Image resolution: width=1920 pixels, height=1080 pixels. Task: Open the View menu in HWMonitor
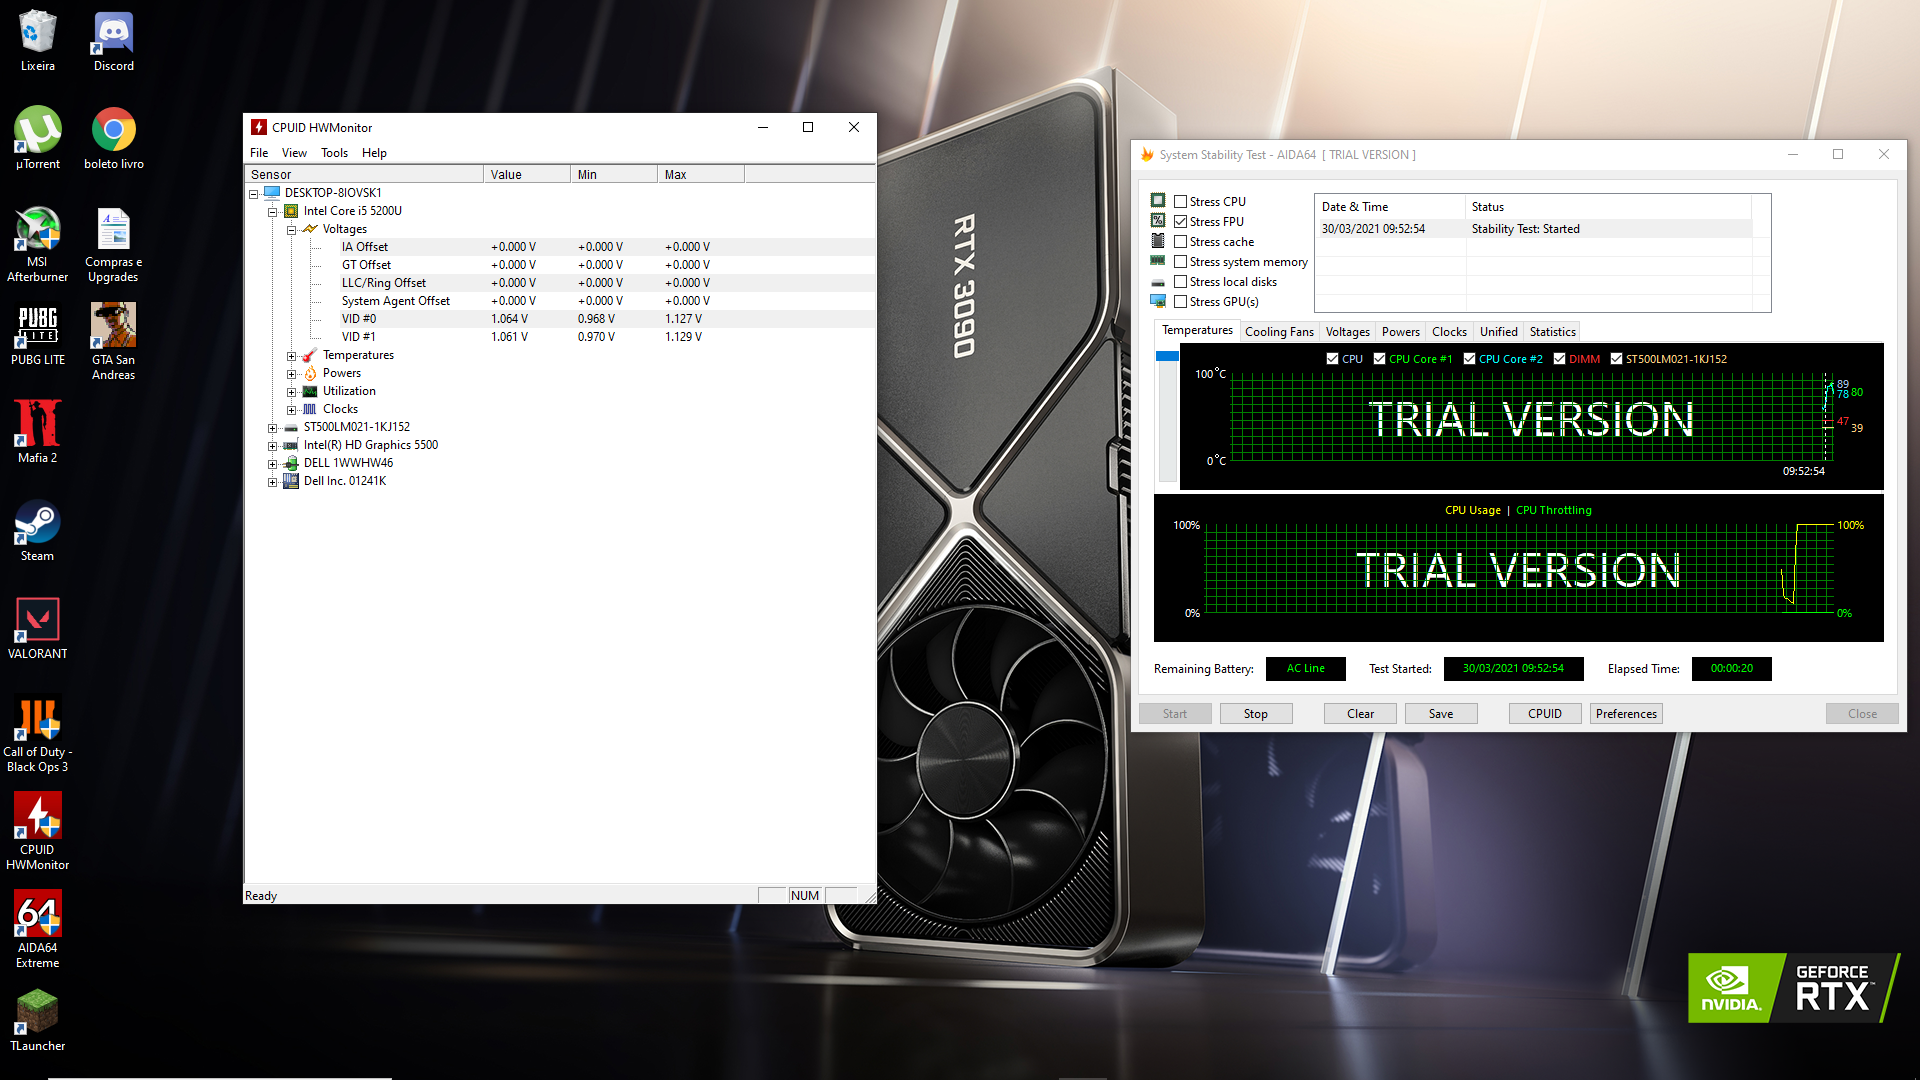[x=294, y=153]
